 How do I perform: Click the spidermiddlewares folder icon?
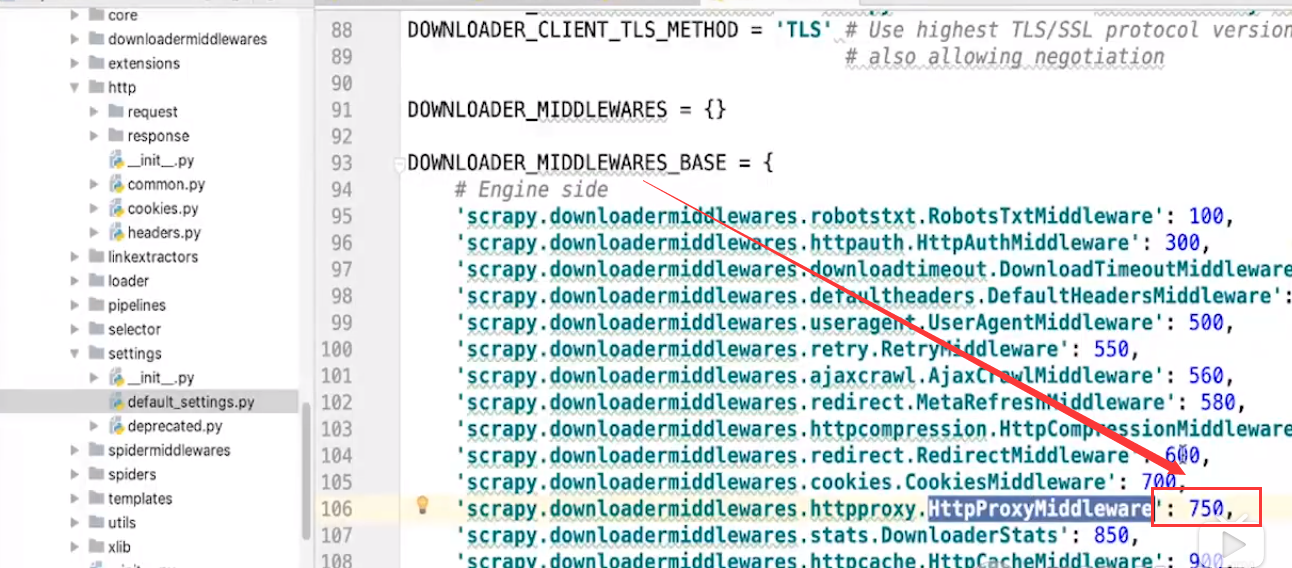coord(96,449)
